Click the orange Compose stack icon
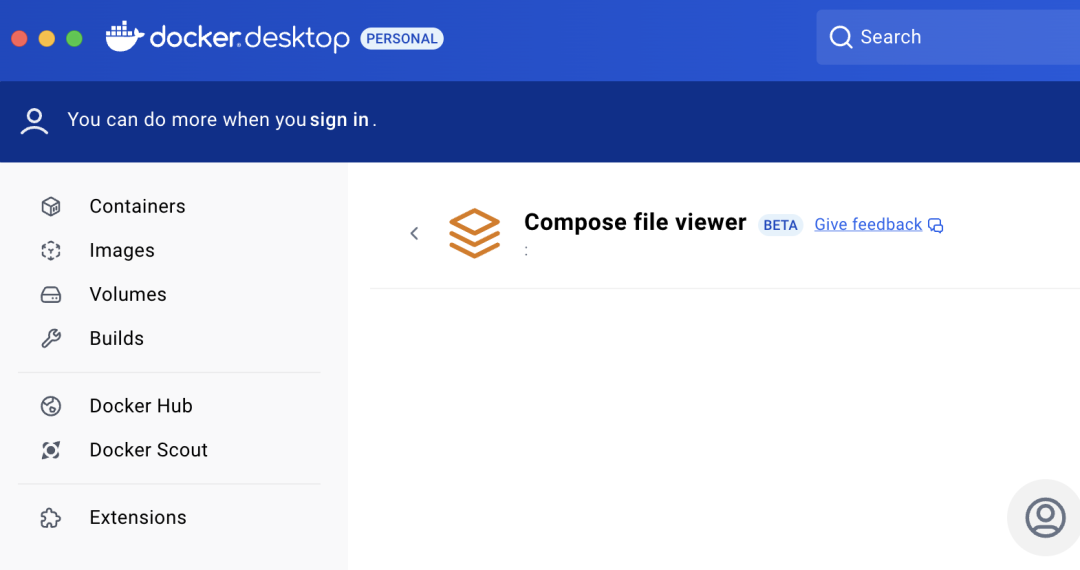The width and height of the screenshot is (1080, 570). (x=474, y=233)
